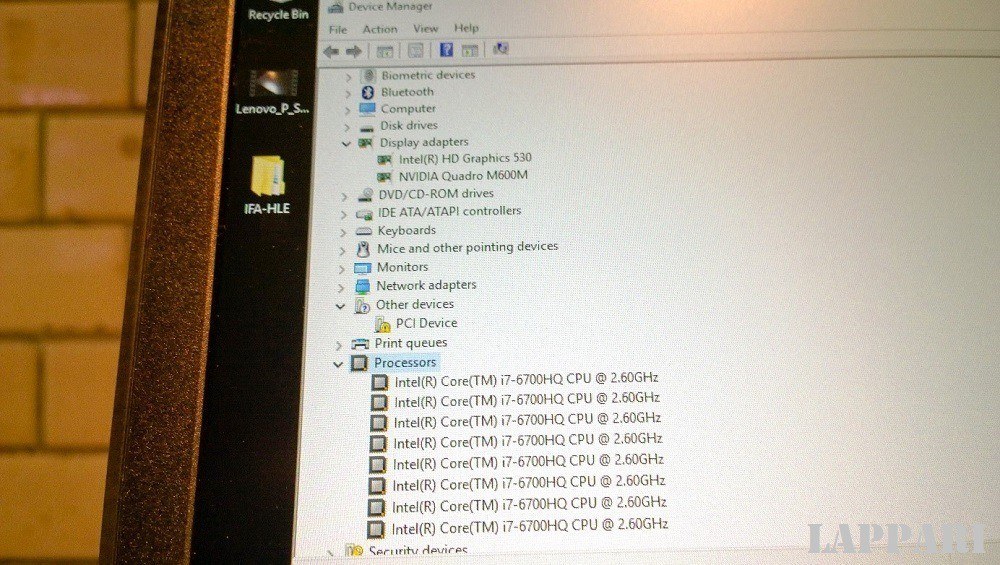Screen dimensions: 1000x565
Task: Select Intel(R) HD Graphics 530
Action: tap(465, 158)
